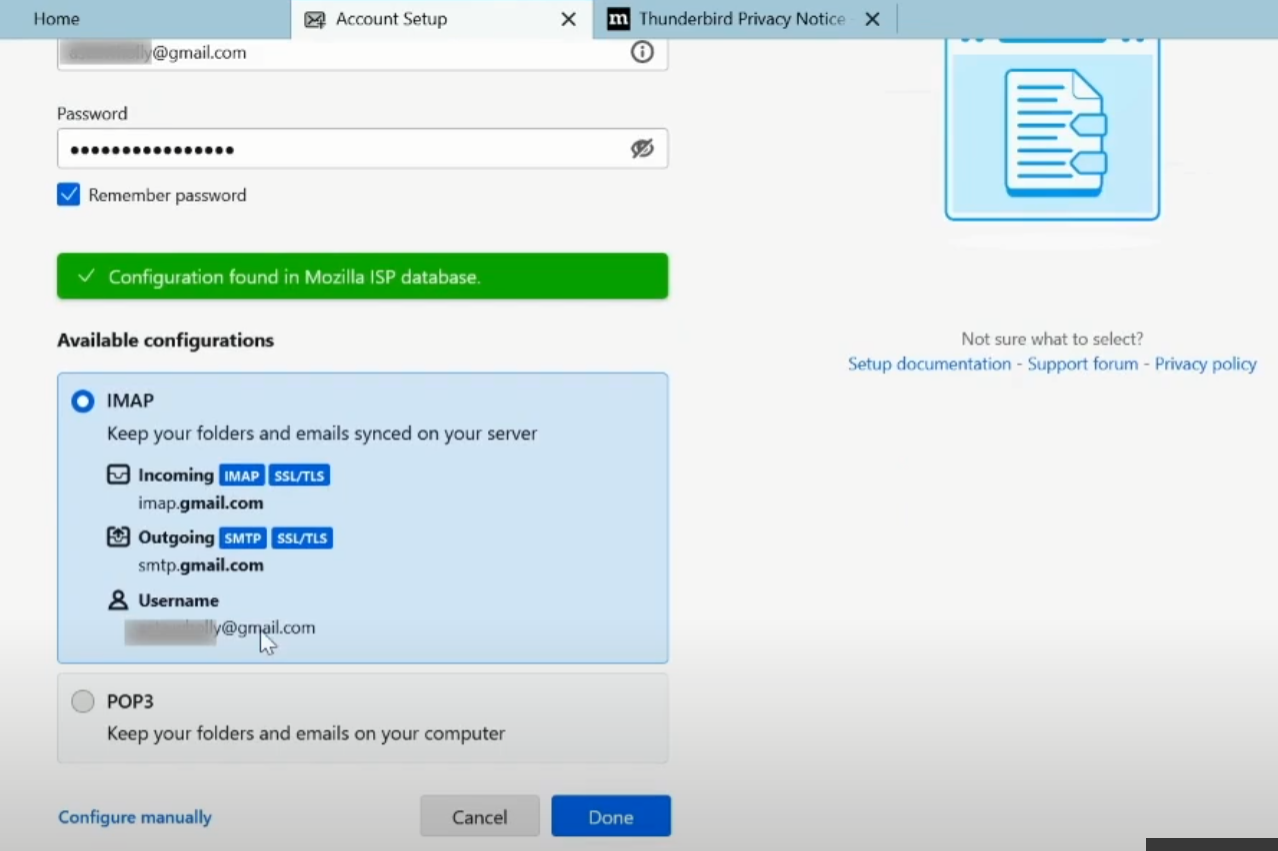Click the Username person icon
Viewport: 1278px width, 851px height.
(118, 600)
